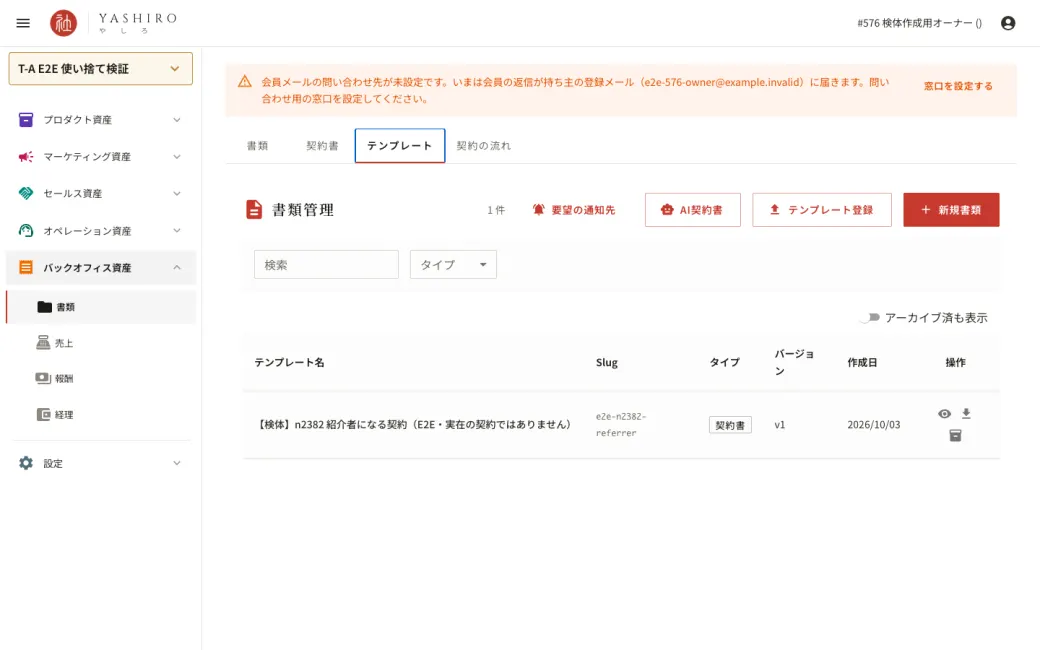
Task: Click the bell icon for 要望の通知先
Action: pos(539,210)
